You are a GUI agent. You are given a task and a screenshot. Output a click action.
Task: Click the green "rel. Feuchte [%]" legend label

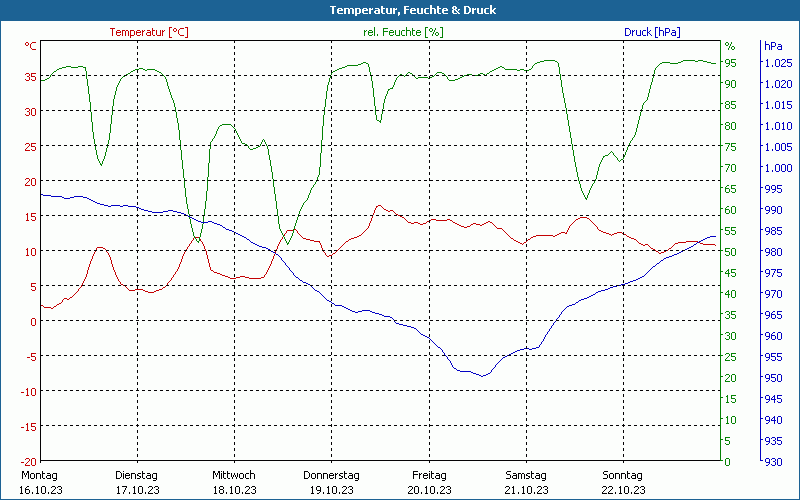click(x=403, y=32)
